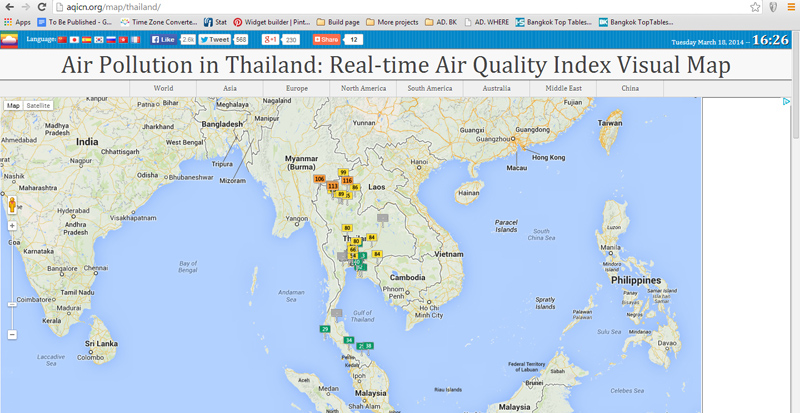Click the green 34 AQI map marker
This screenshot has height=413, width=800.
[349, 340]
